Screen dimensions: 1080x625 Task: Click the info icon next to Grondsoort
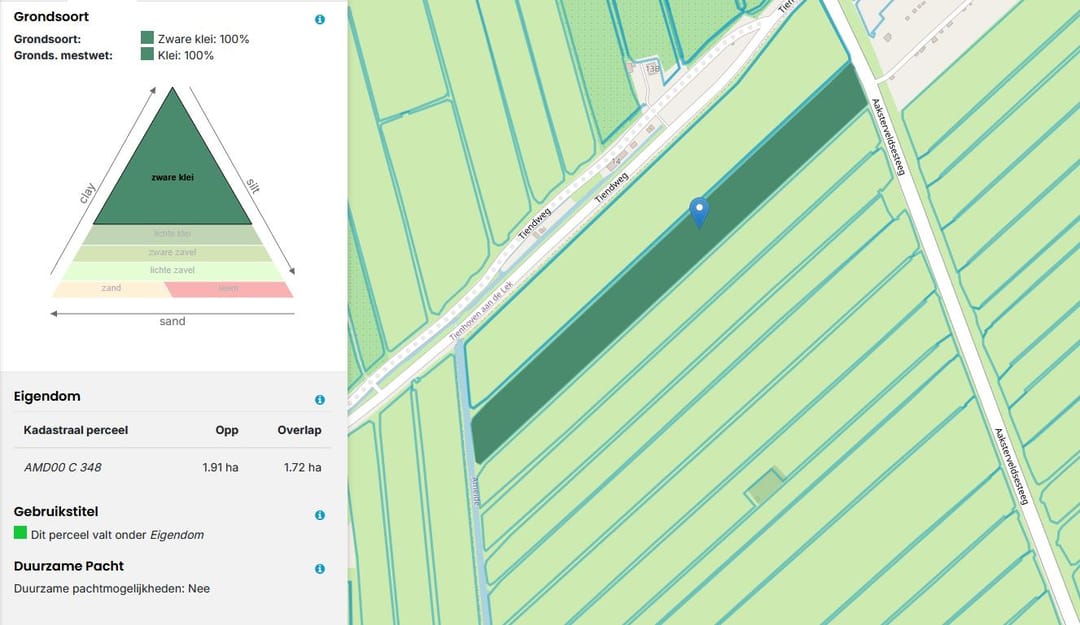320,19
